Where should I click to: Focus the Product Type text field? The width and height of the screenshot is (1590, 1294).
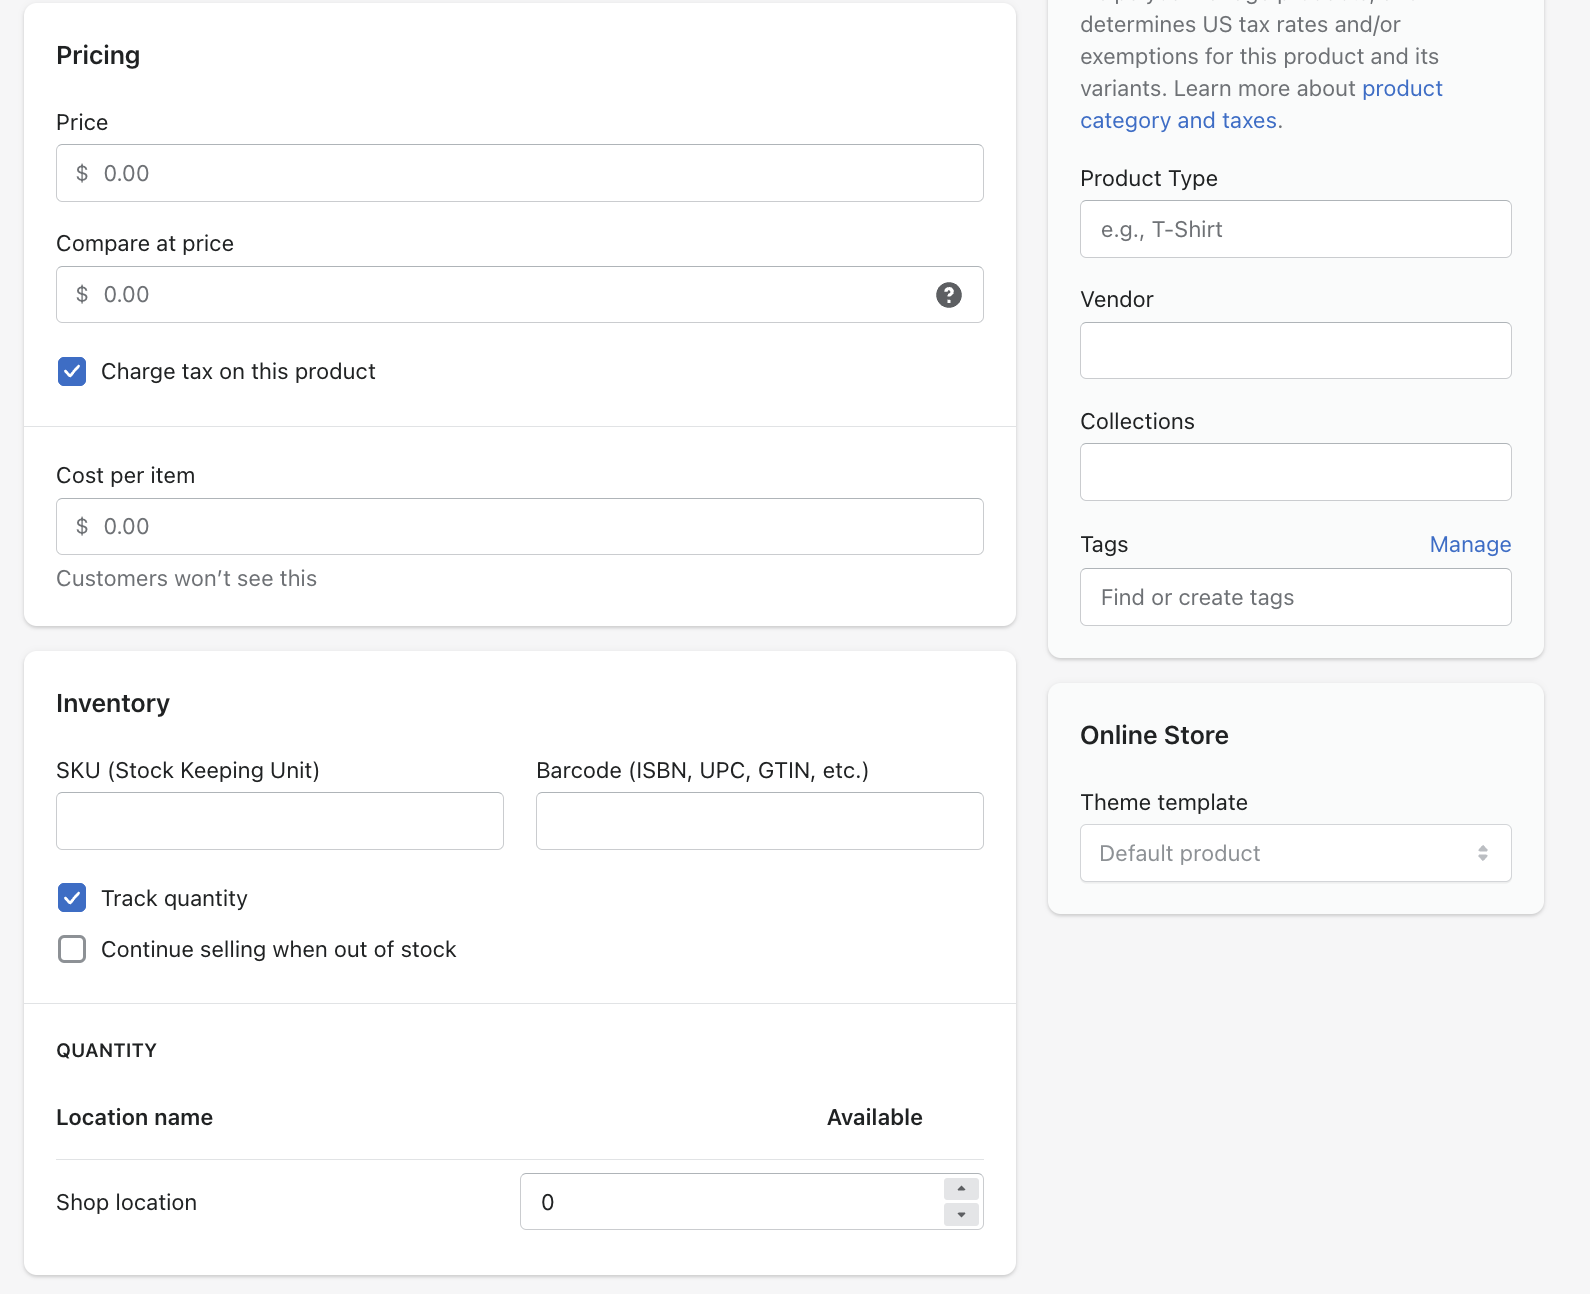(1295, 229)
